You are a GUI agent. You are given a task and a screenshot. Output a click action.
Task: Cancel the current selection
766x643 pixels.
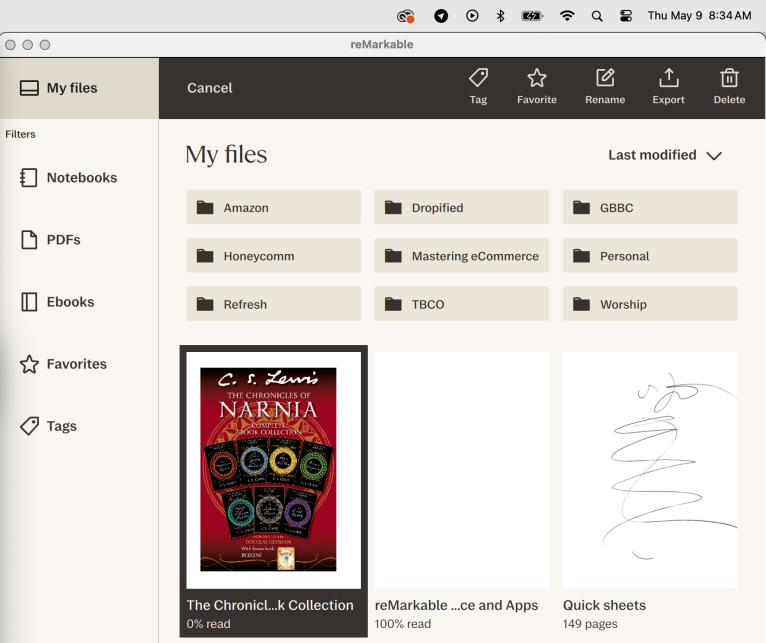[210, 88]
